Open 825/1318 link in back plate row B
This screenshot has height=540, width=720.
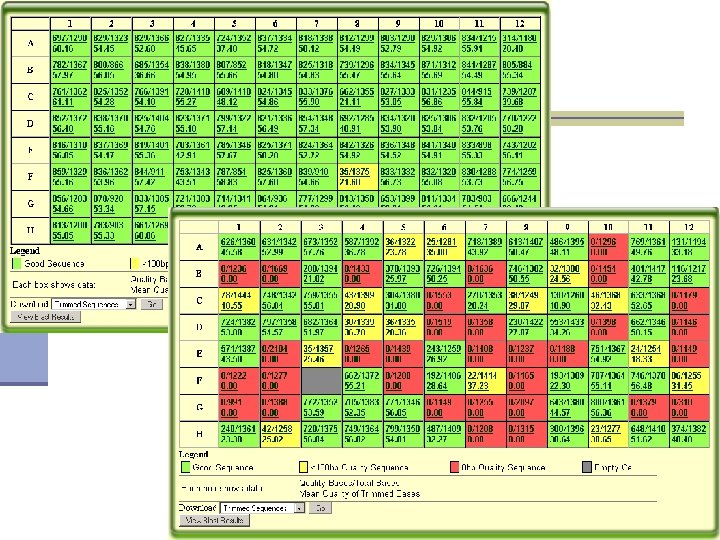point(316,65)
